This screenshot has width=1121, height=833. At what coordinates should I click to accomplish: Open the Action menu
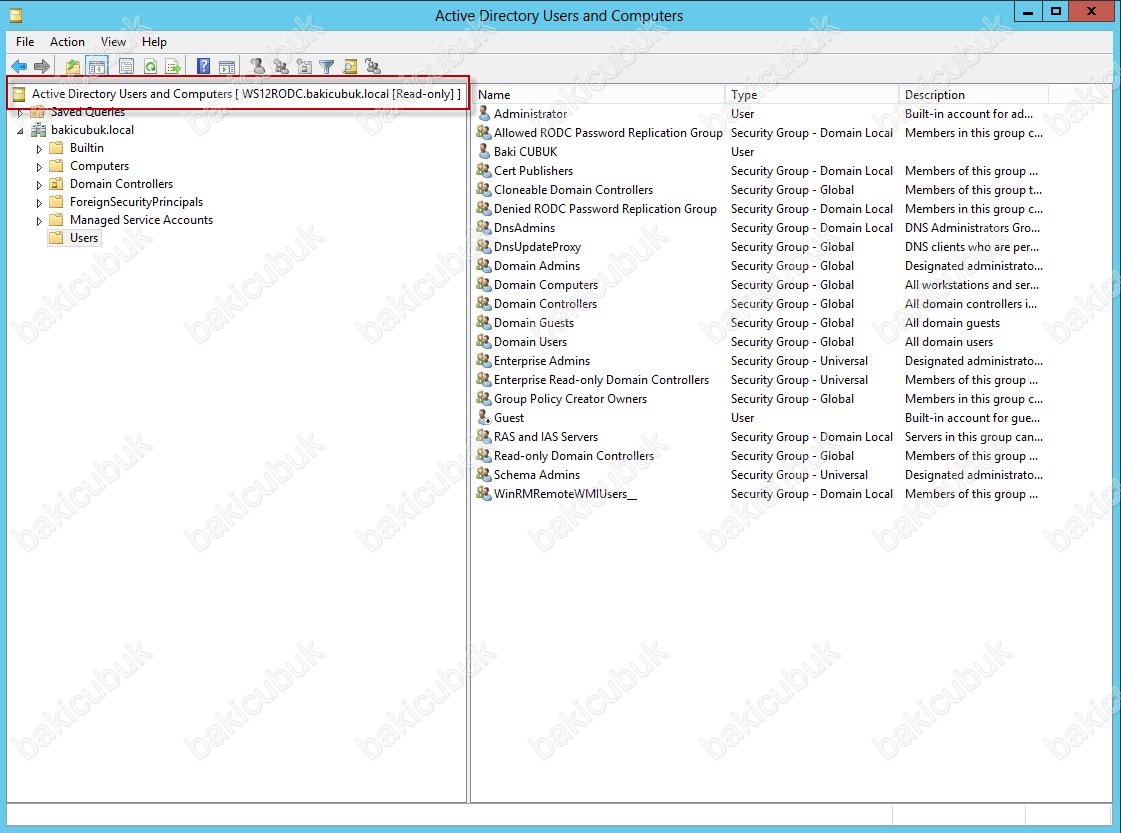[67, 41]
